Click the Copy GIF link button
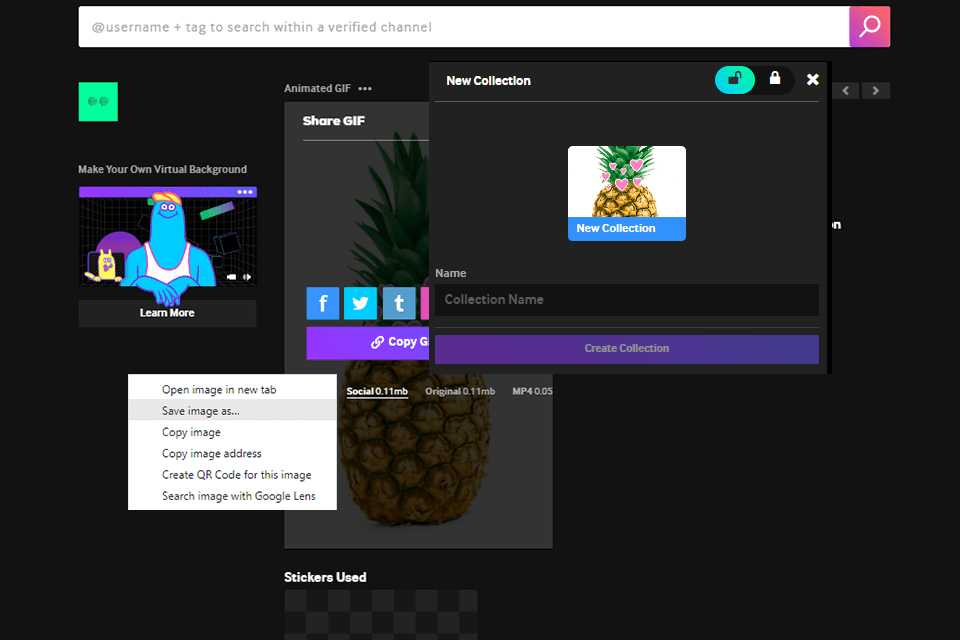The image size is (960, 640). pos(368,342)
